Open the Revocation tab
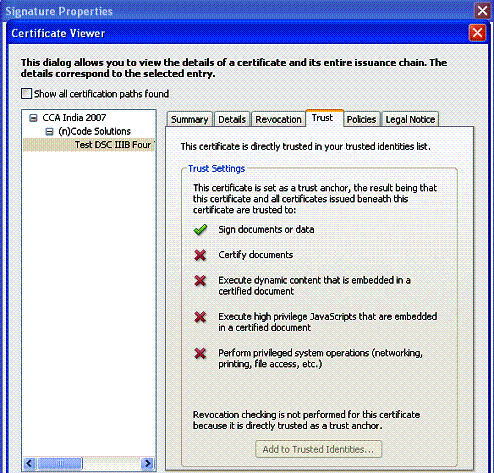The height and width of the screenshot is (473, 494). click(278, 119)
